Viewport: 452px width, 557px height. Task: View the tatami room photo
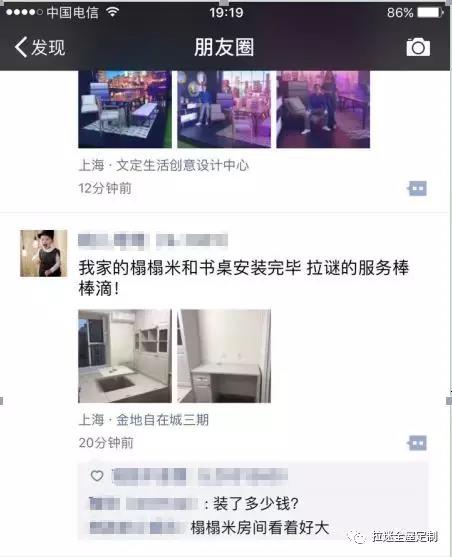(125, 356)
